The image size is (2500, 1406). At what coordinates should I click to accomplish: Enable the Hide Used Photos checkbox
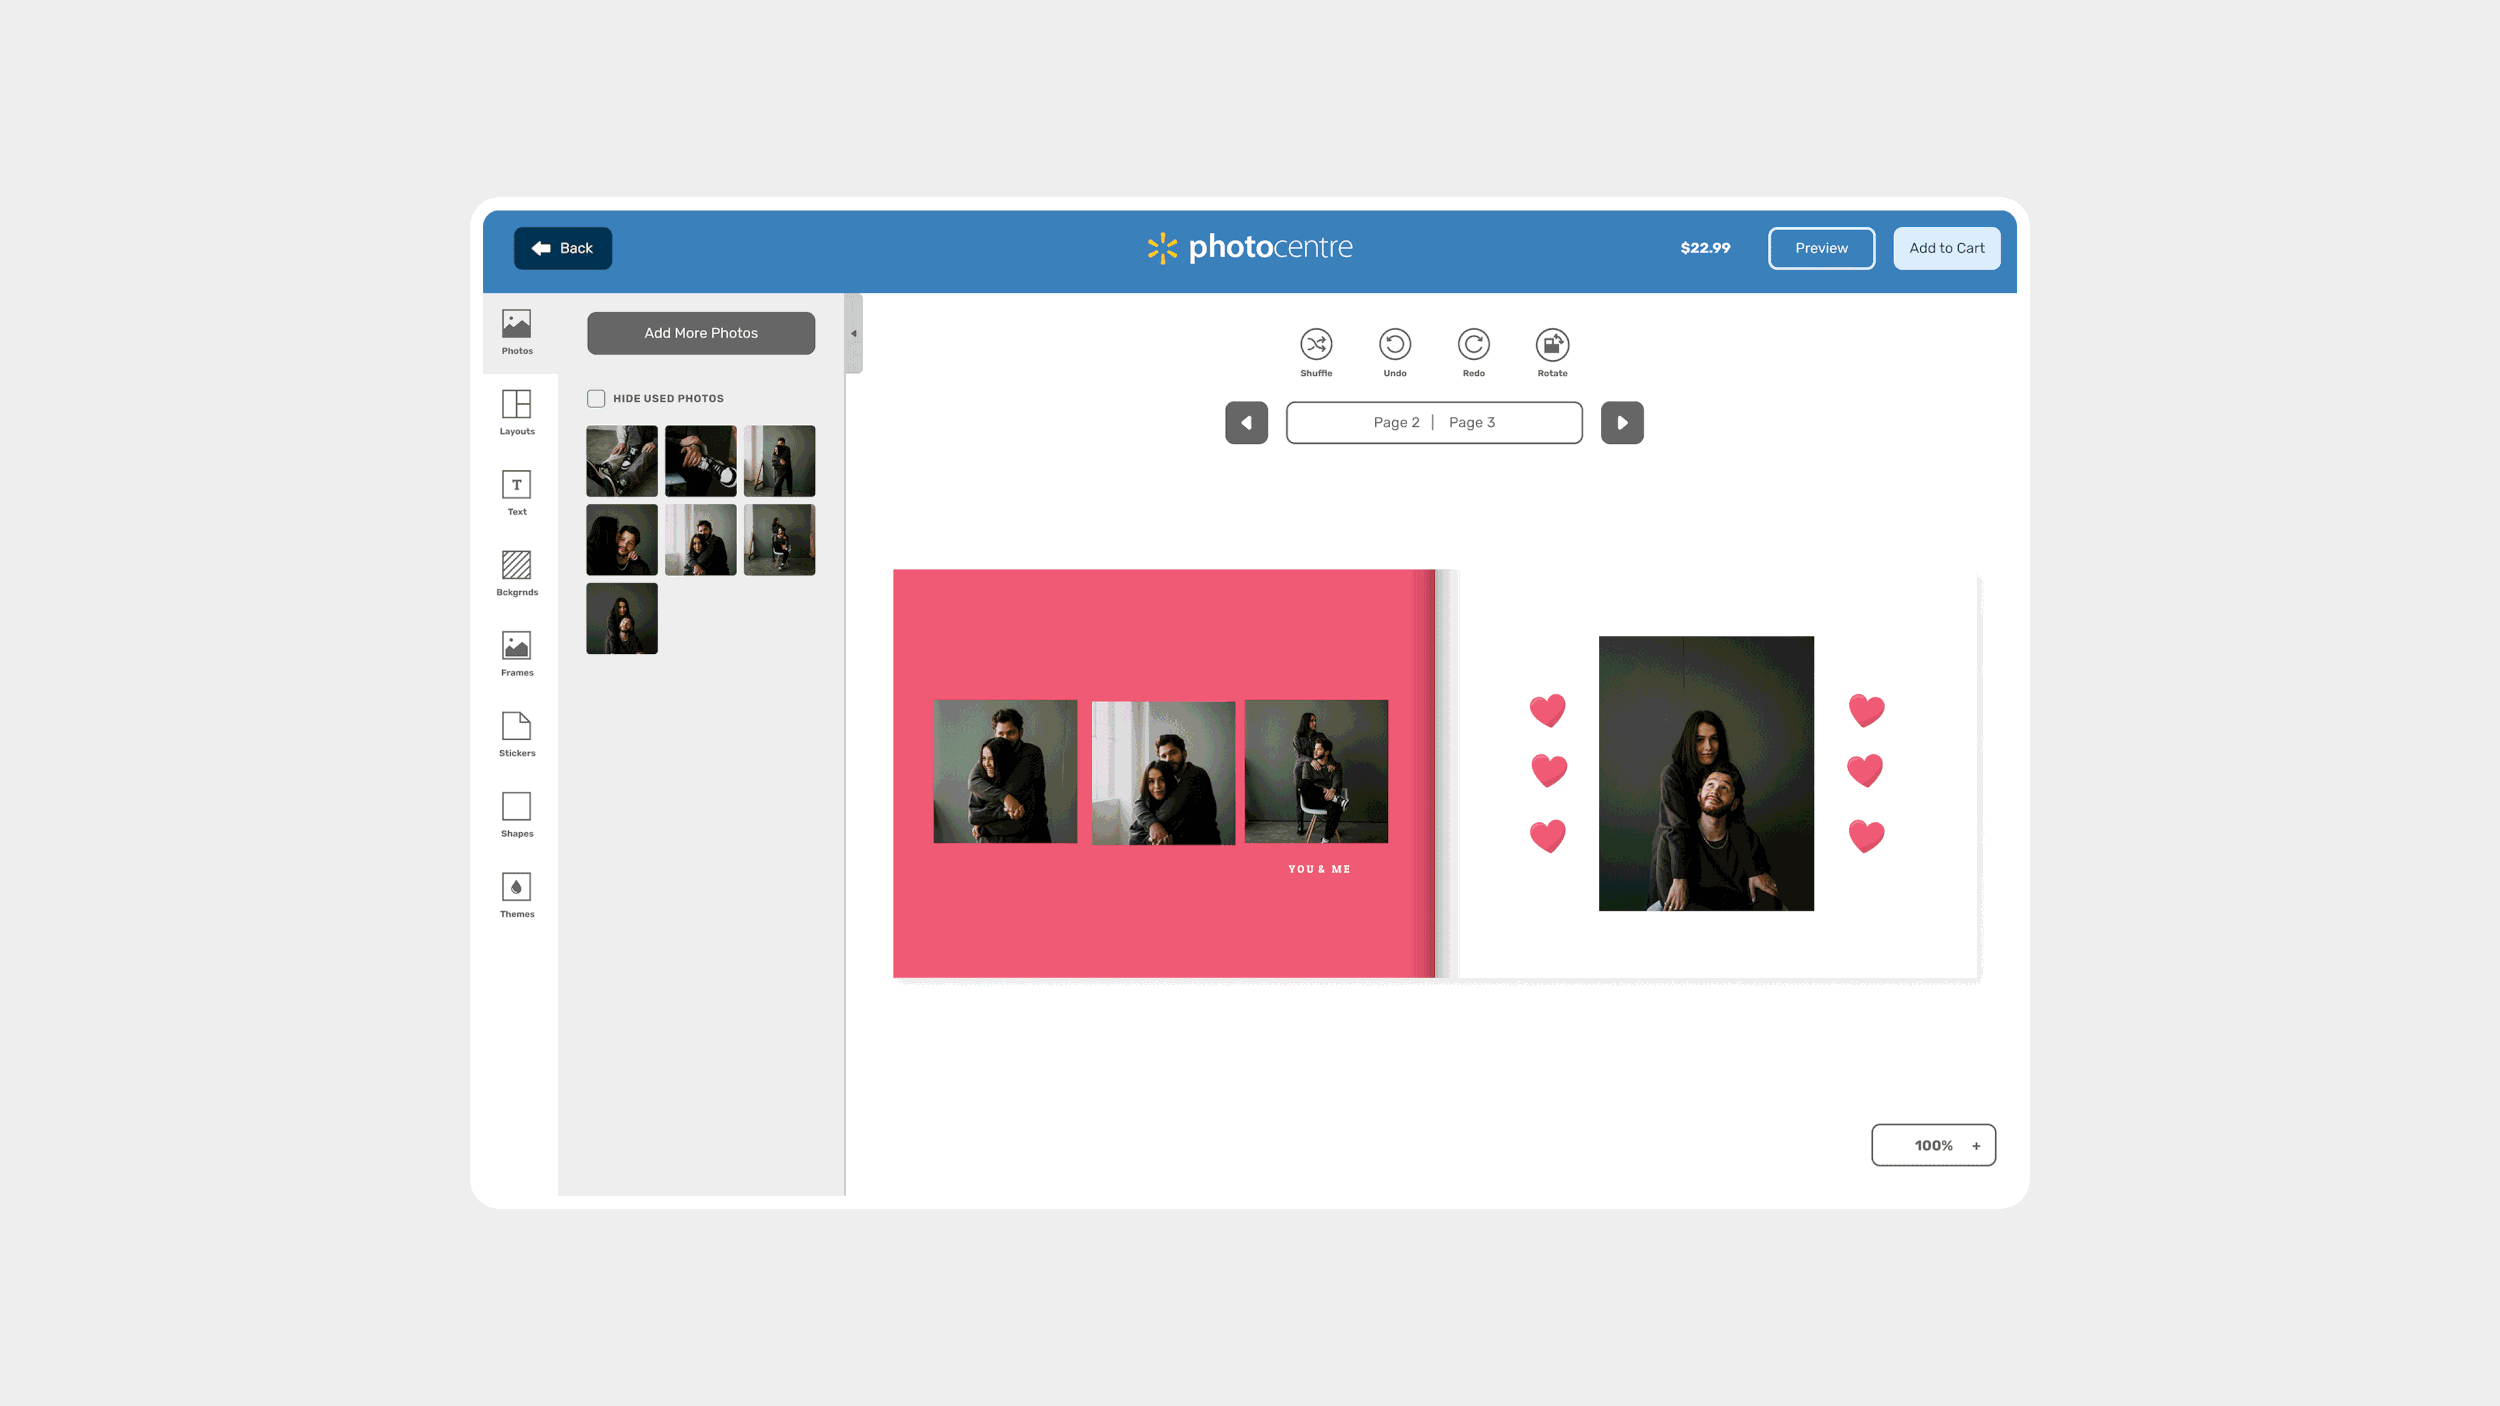[596, 398]
